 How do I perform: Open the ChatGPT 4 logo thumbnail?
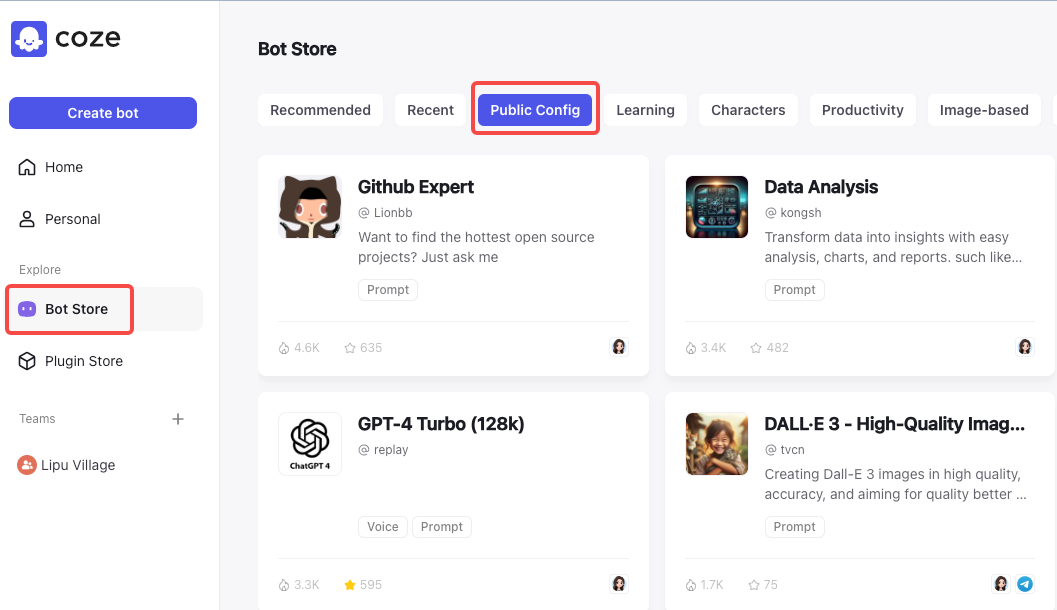[310, 444]
